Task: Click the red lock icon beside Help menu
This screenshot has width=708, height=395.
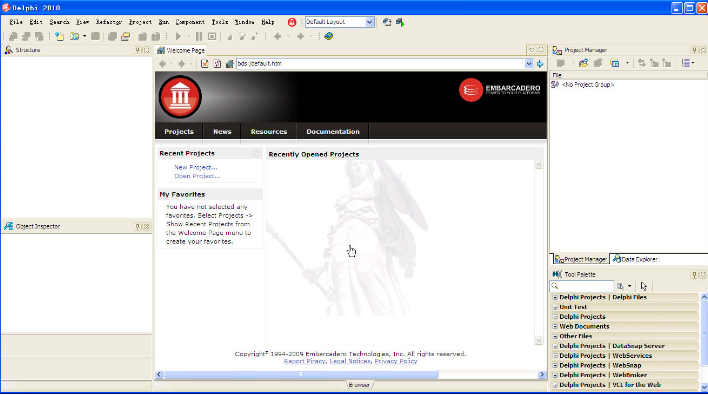Action: [x=292, y=22]
